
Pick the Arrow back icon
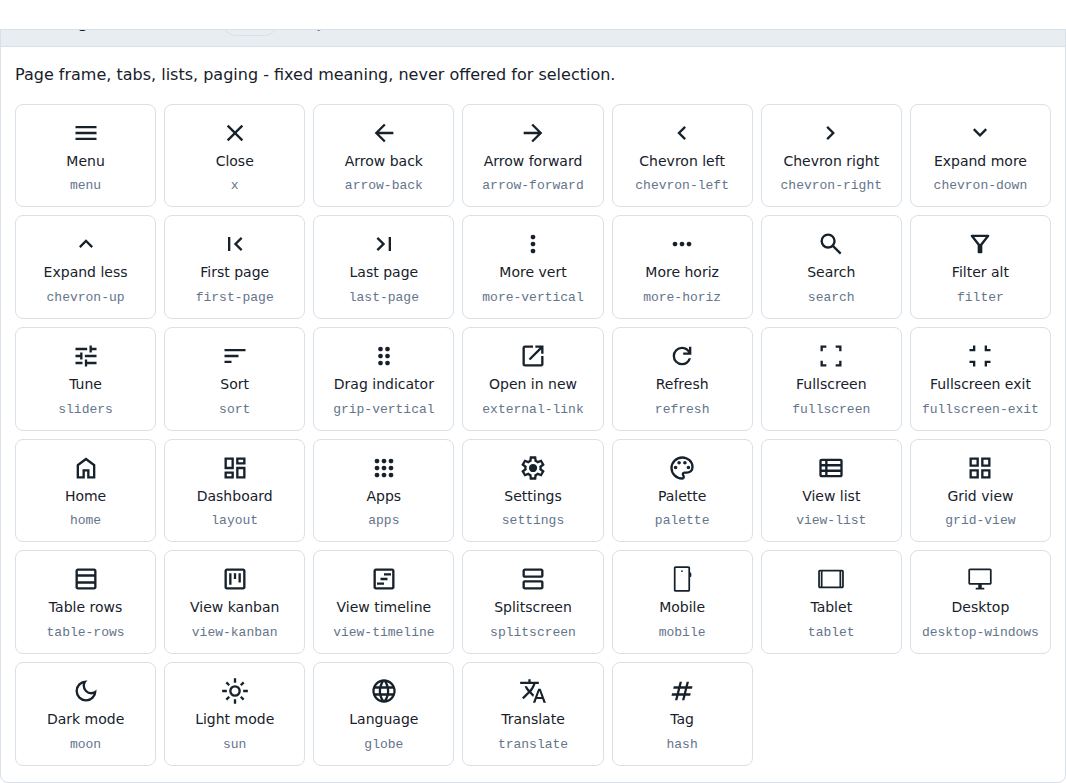383,133
